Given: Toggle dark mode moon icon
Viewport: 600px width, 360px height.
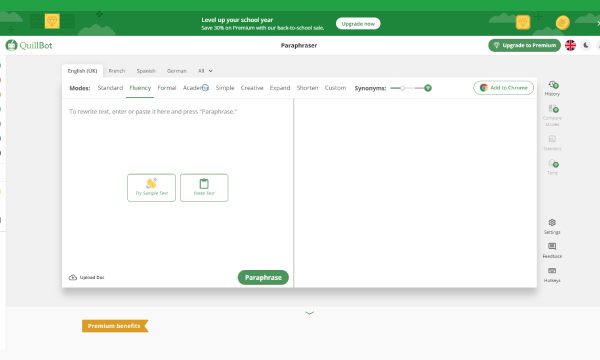Looking at the screenshot, I should (x=586, y=45).
